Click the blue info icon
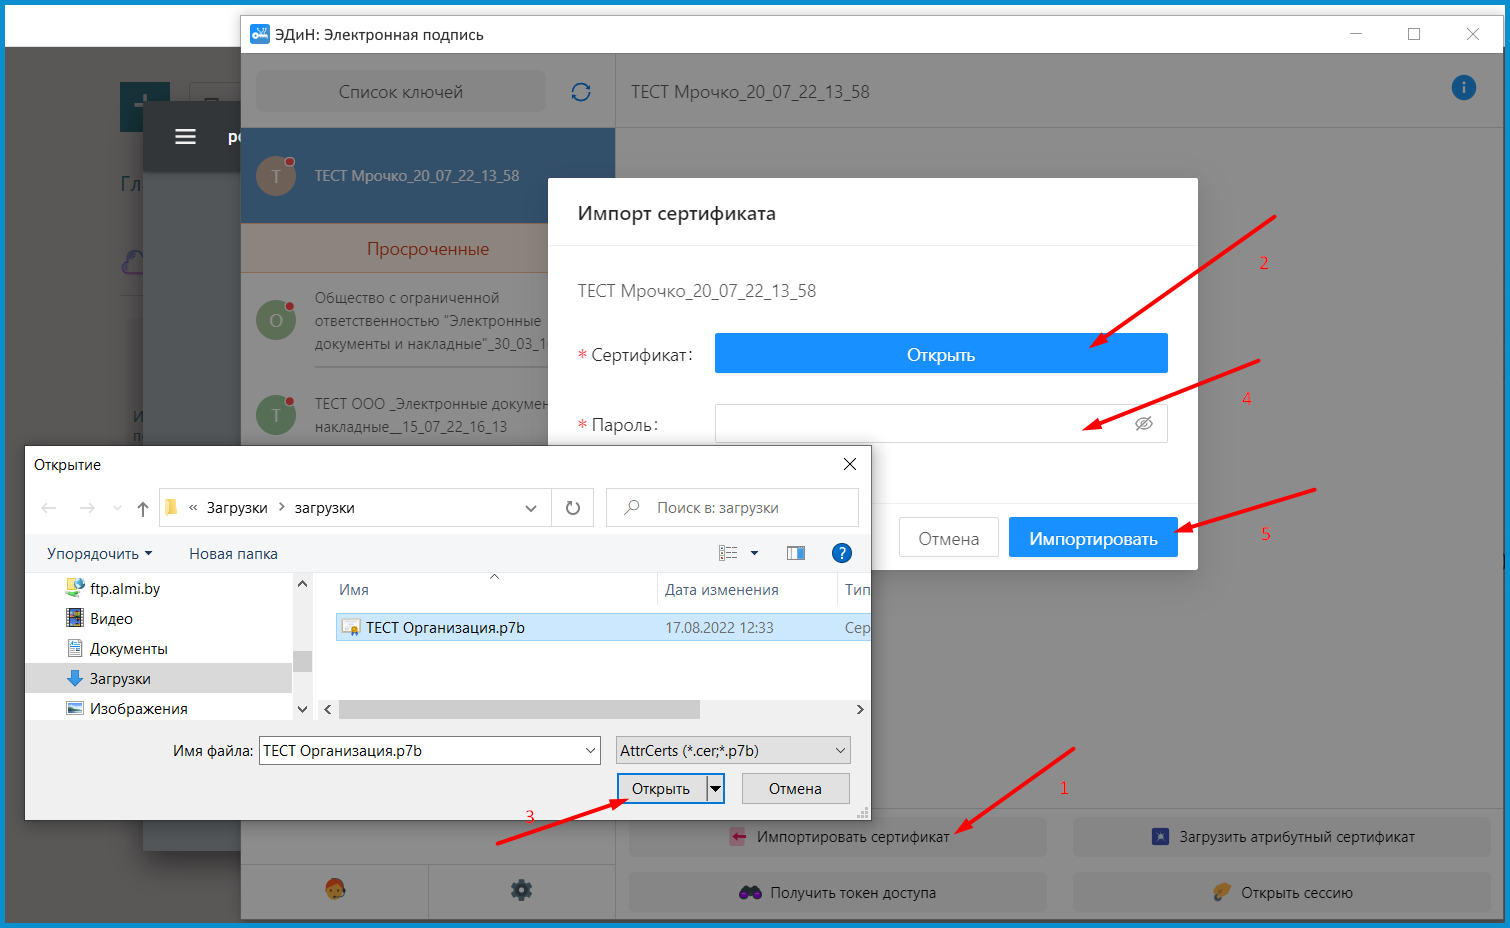The image size is (1510, 928). pyautogui.click(x=1463, y=88)
